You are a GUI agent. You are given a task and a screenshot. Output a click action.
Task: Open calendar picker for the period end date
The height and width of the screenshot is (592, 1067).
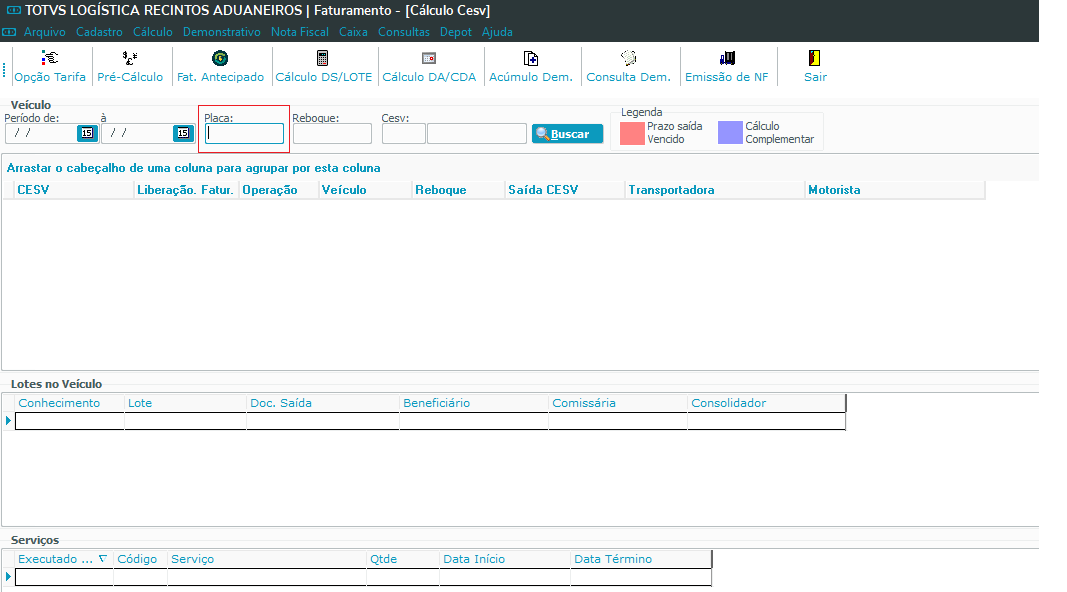click(x=183, y=133)
